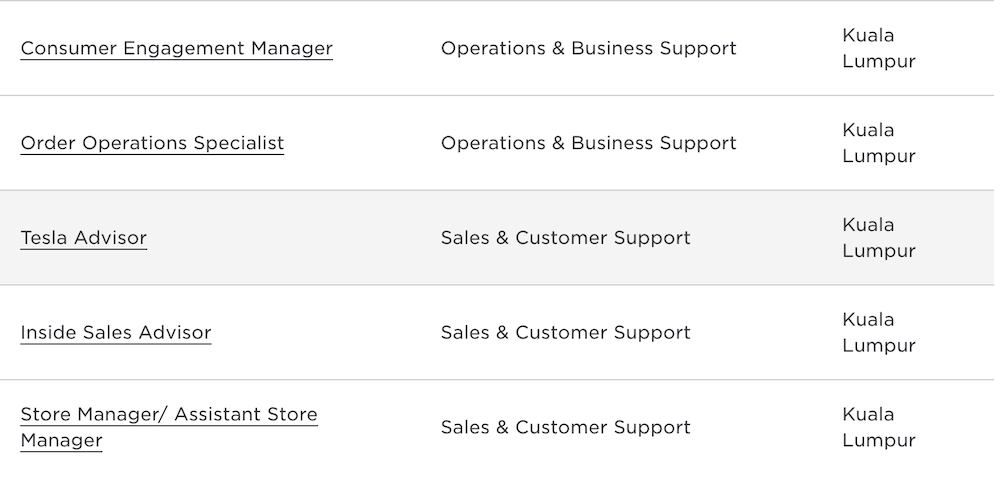The image size is (1000, 479).
Task: Open the Consumer Engagement Manager job link
Action: [x=176, y=48]
